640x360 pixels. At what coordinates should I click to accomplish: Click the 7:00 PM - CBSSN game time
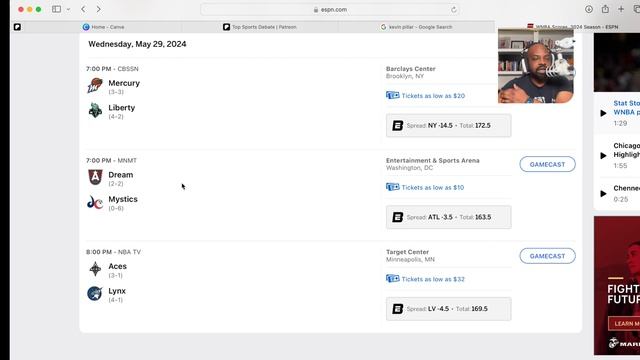pyautogui.click(x=112, y=69)
